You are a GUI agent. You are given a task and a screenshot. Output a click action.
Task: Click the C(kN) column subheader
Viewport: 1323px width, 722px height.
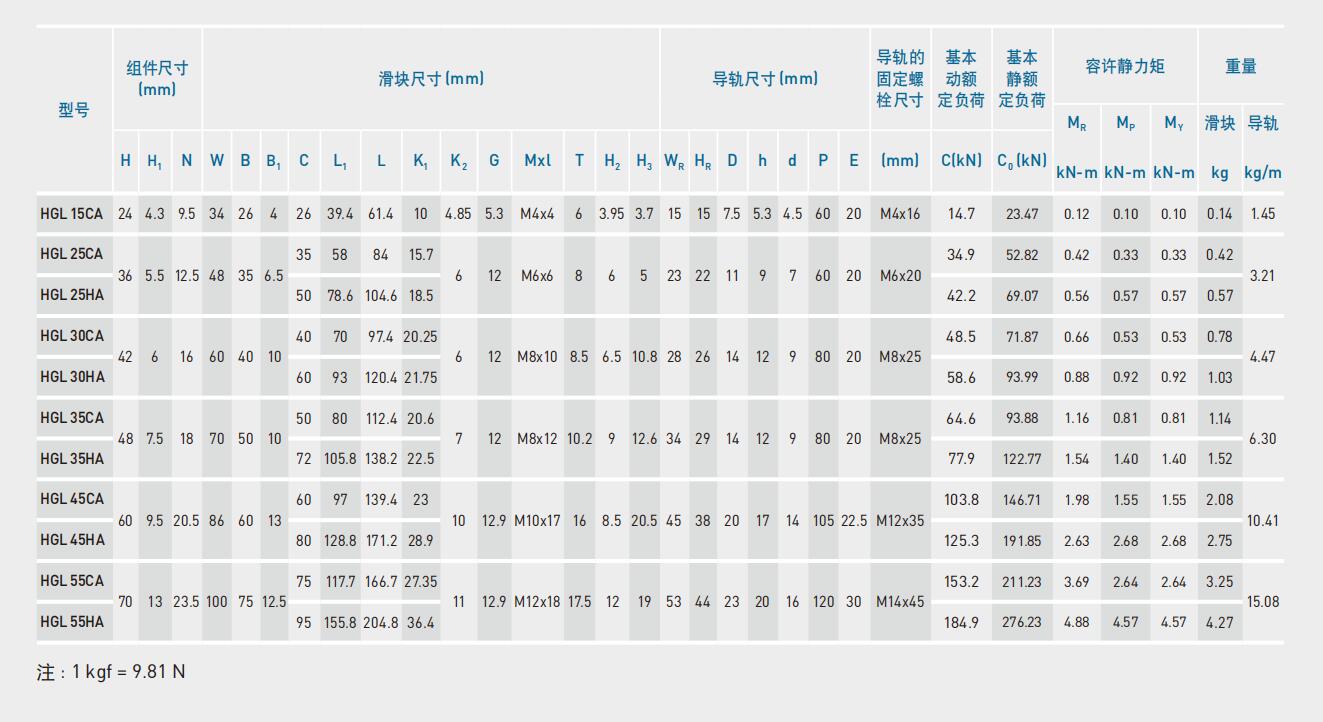[961, 160]
